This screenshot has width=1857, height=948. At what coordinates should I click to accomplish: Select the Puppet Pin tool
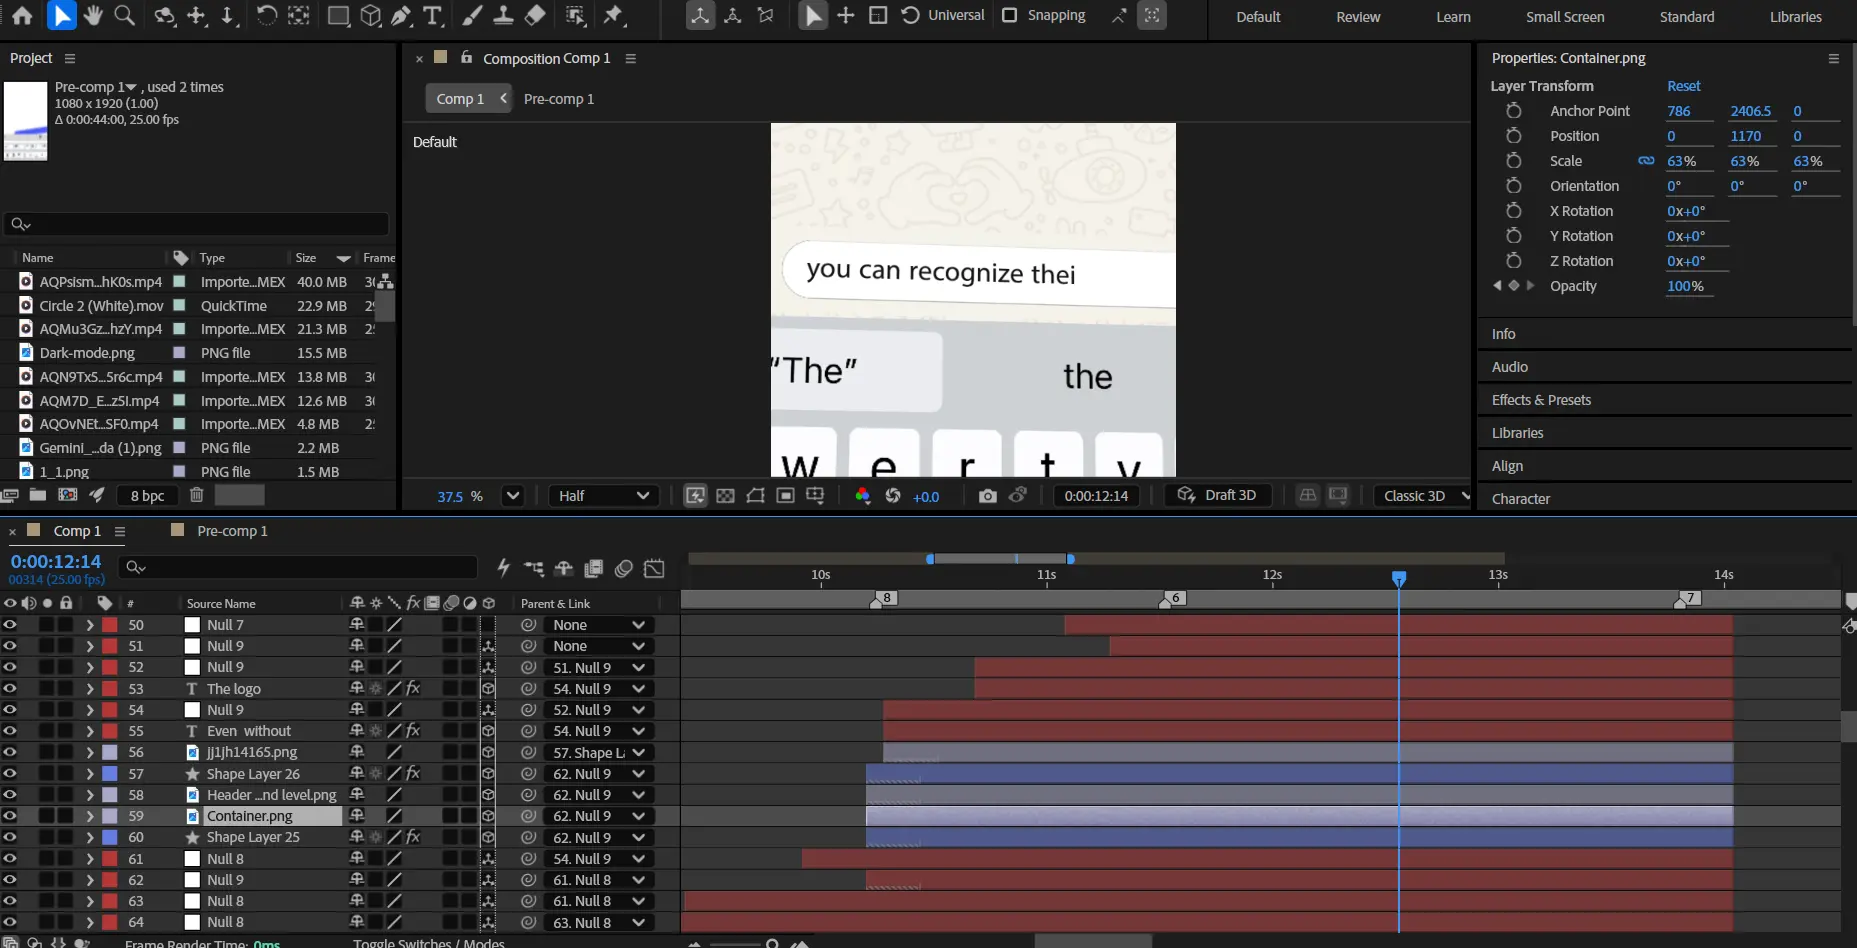click(613, 15)
